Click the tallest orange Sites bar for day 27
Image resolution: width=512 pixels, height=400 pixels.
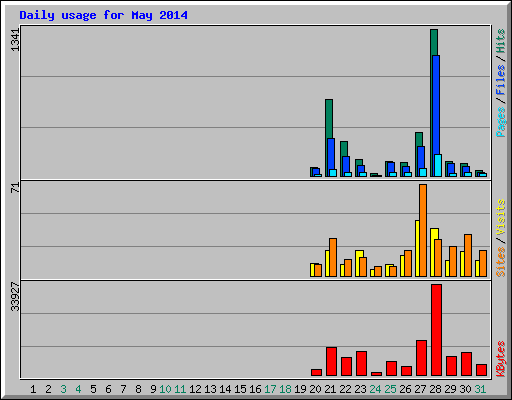[x=423, y=230]
